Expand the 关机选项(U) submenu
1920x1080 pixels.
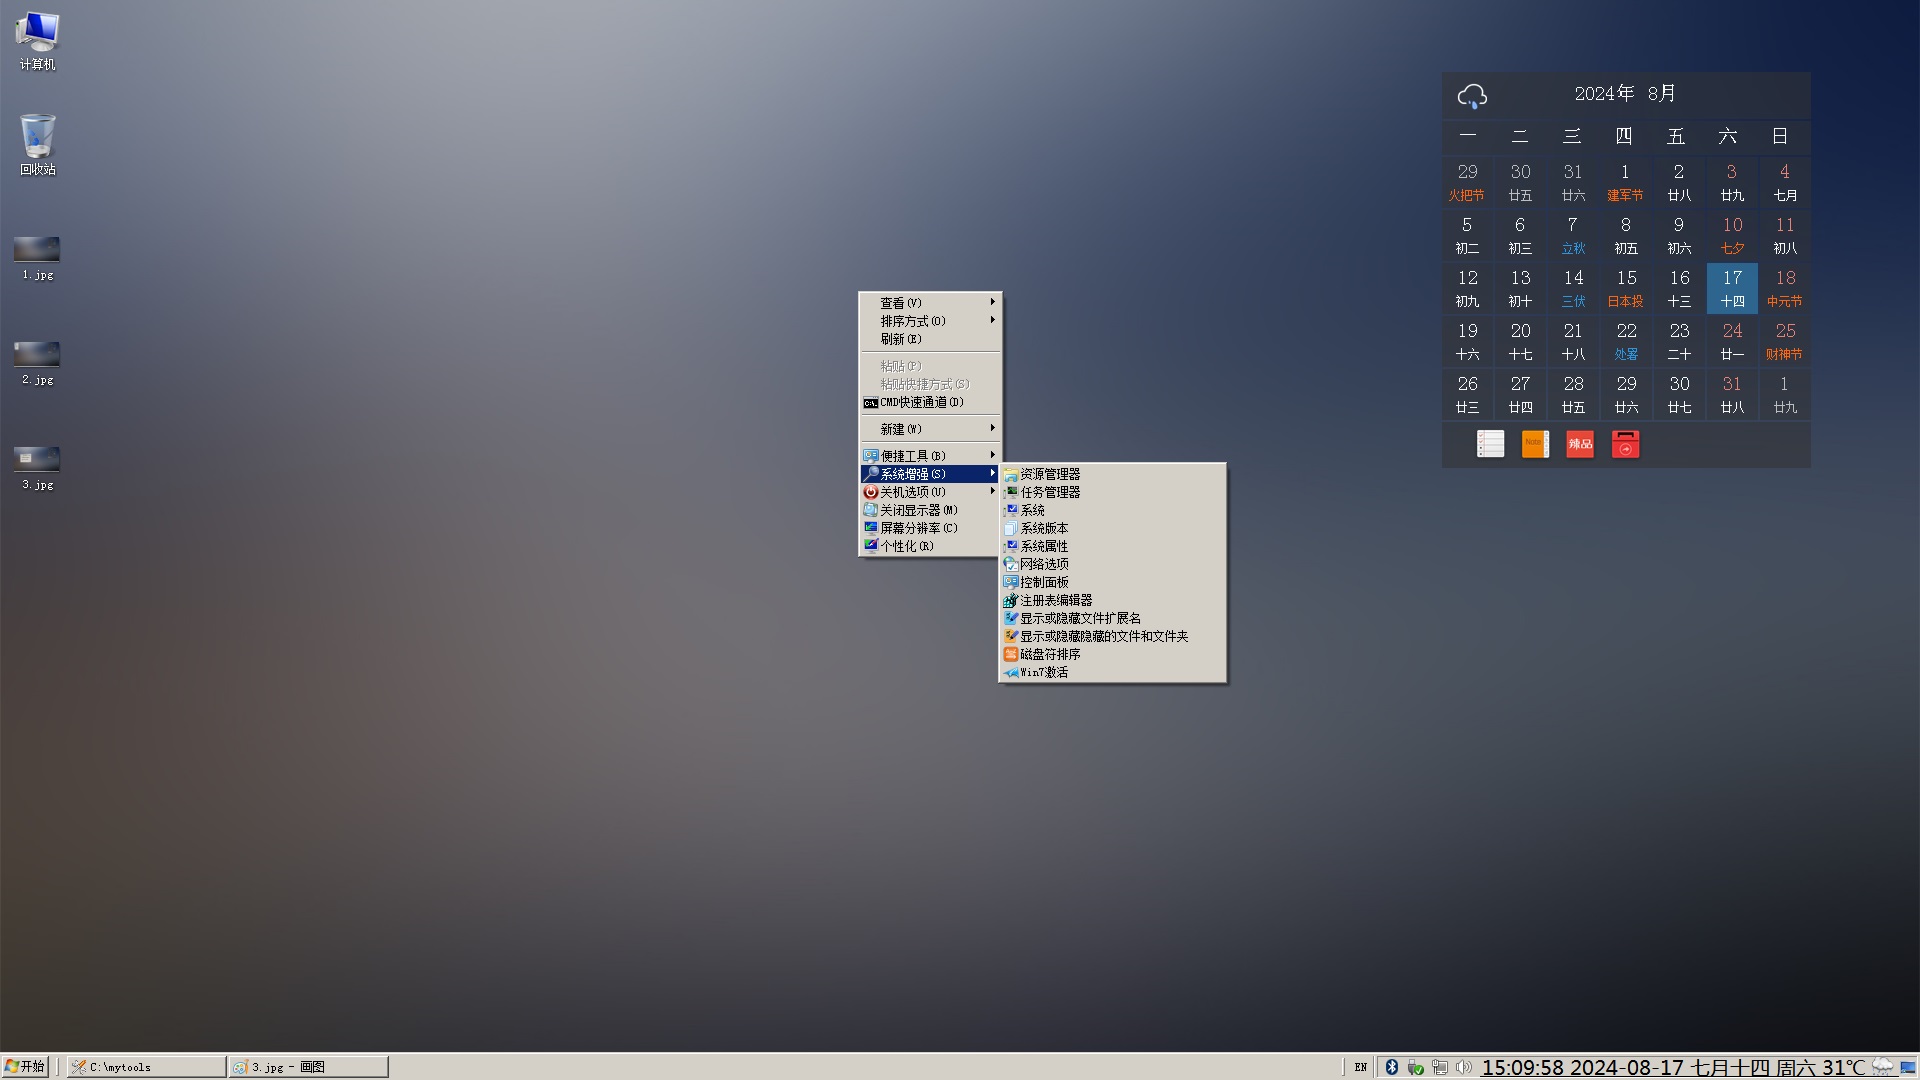click(930, 492)
